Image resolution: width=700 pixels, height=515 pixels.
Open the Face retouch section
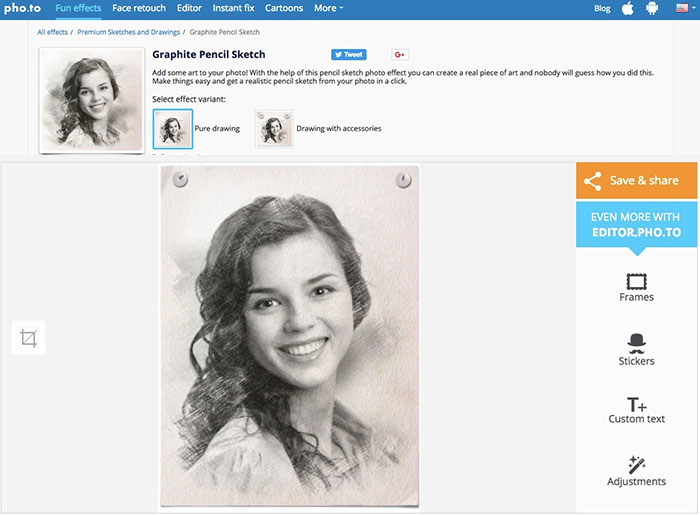139,8
